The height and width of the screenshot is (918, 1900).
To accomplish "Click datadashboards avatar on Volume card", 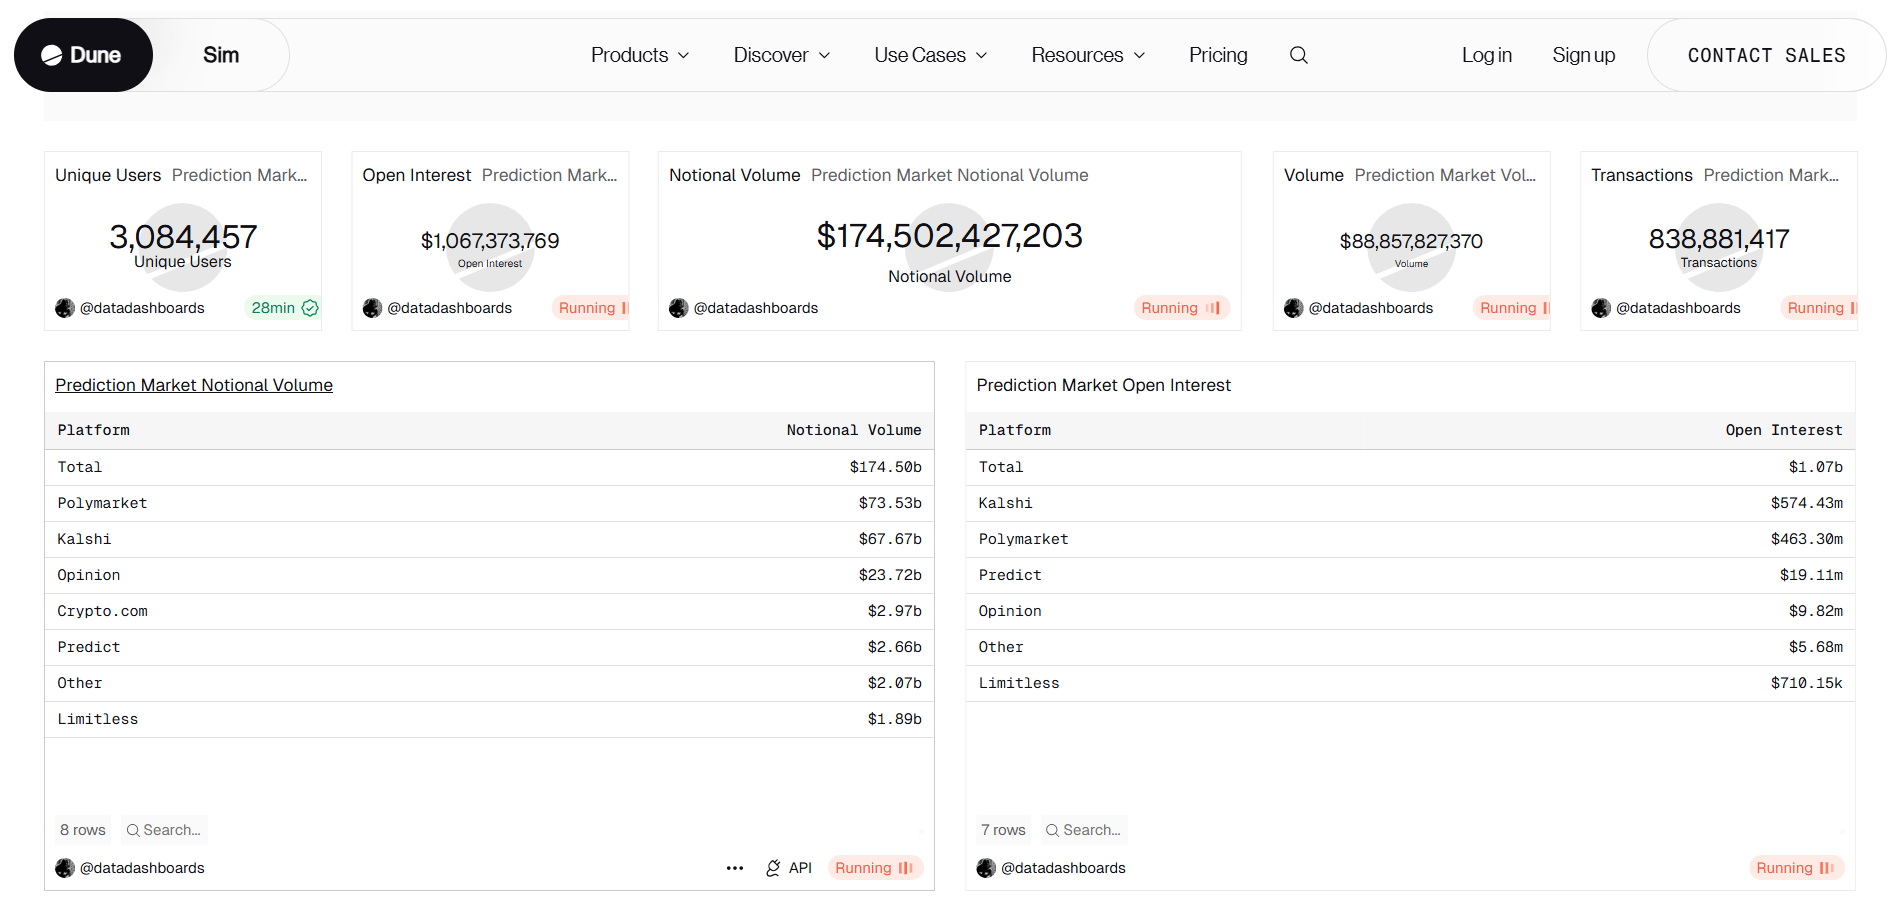I will 1294,308.
